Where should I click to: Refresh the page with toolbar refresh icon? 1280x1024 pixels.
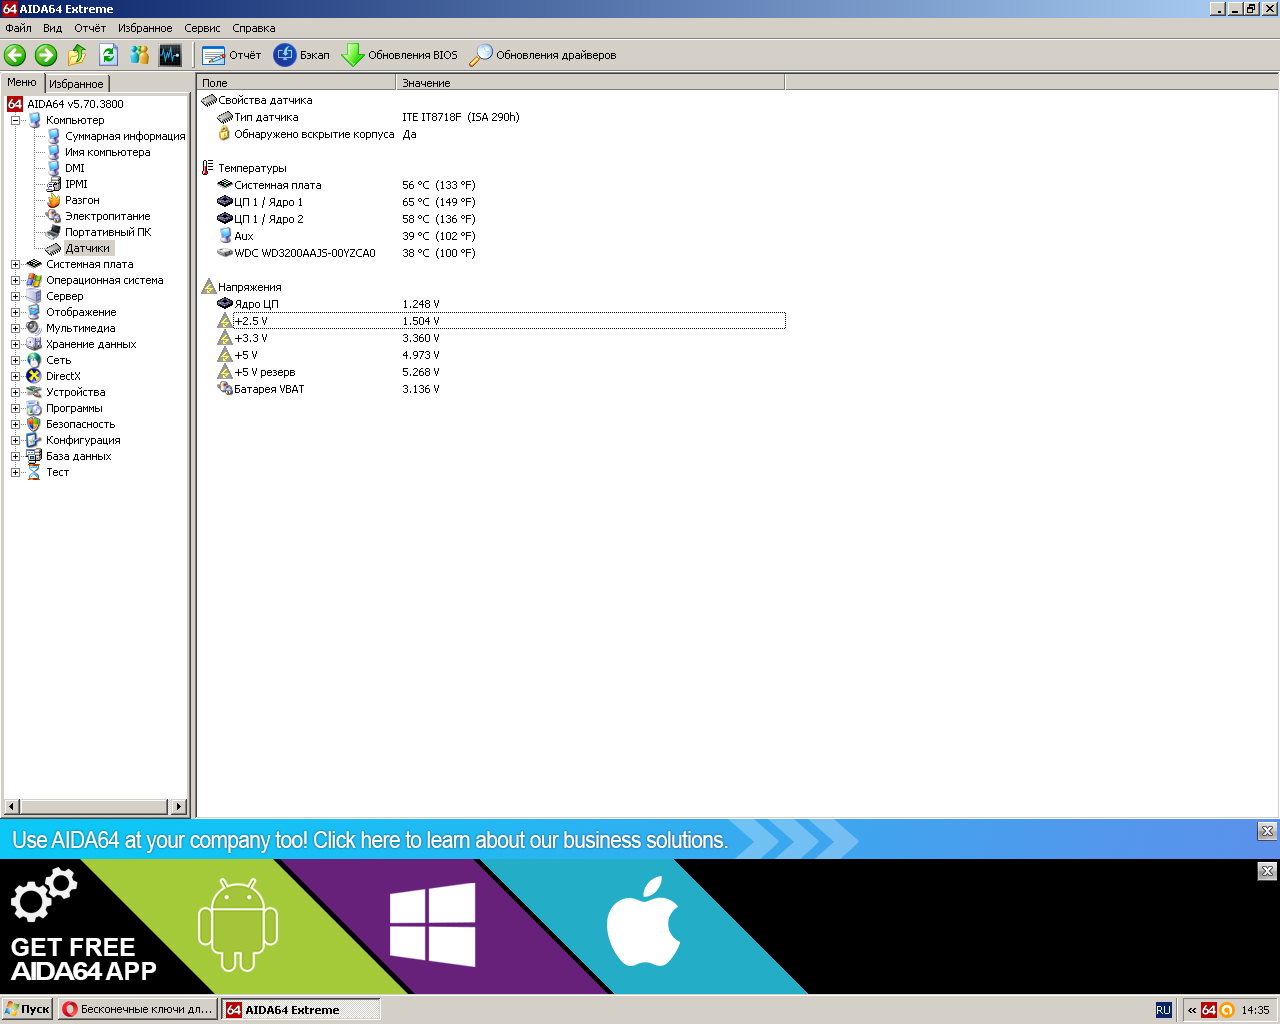point(108,55)
